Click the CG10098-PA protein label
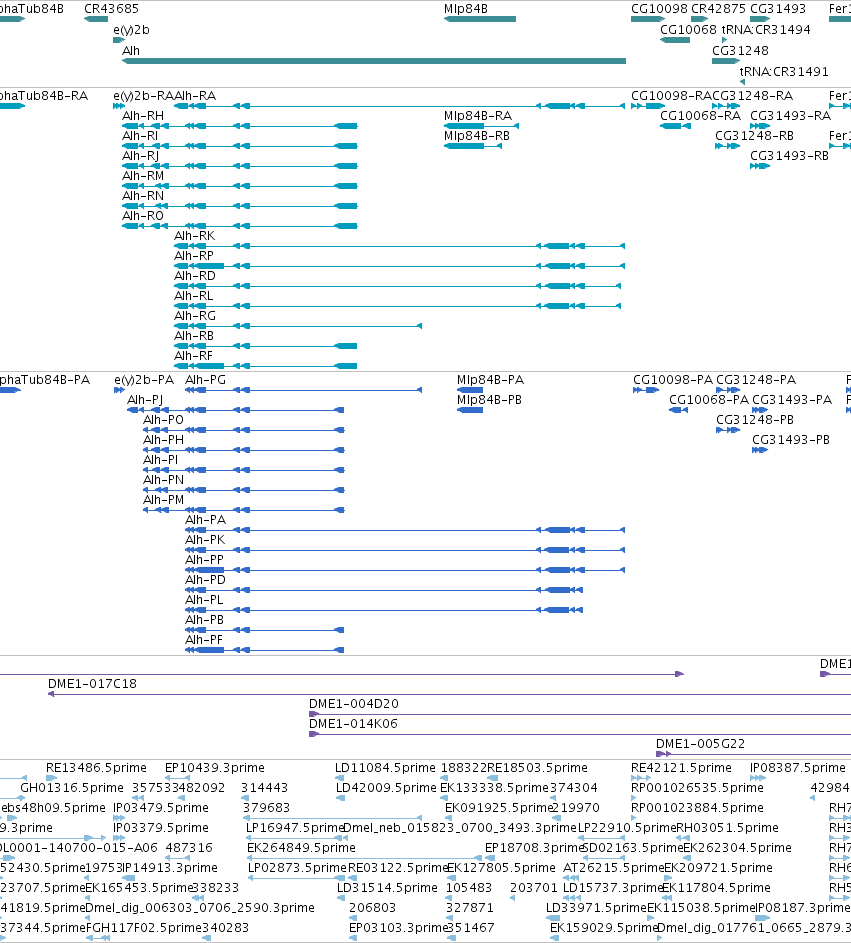Viewport: 851px width, 943px height. 673,380
